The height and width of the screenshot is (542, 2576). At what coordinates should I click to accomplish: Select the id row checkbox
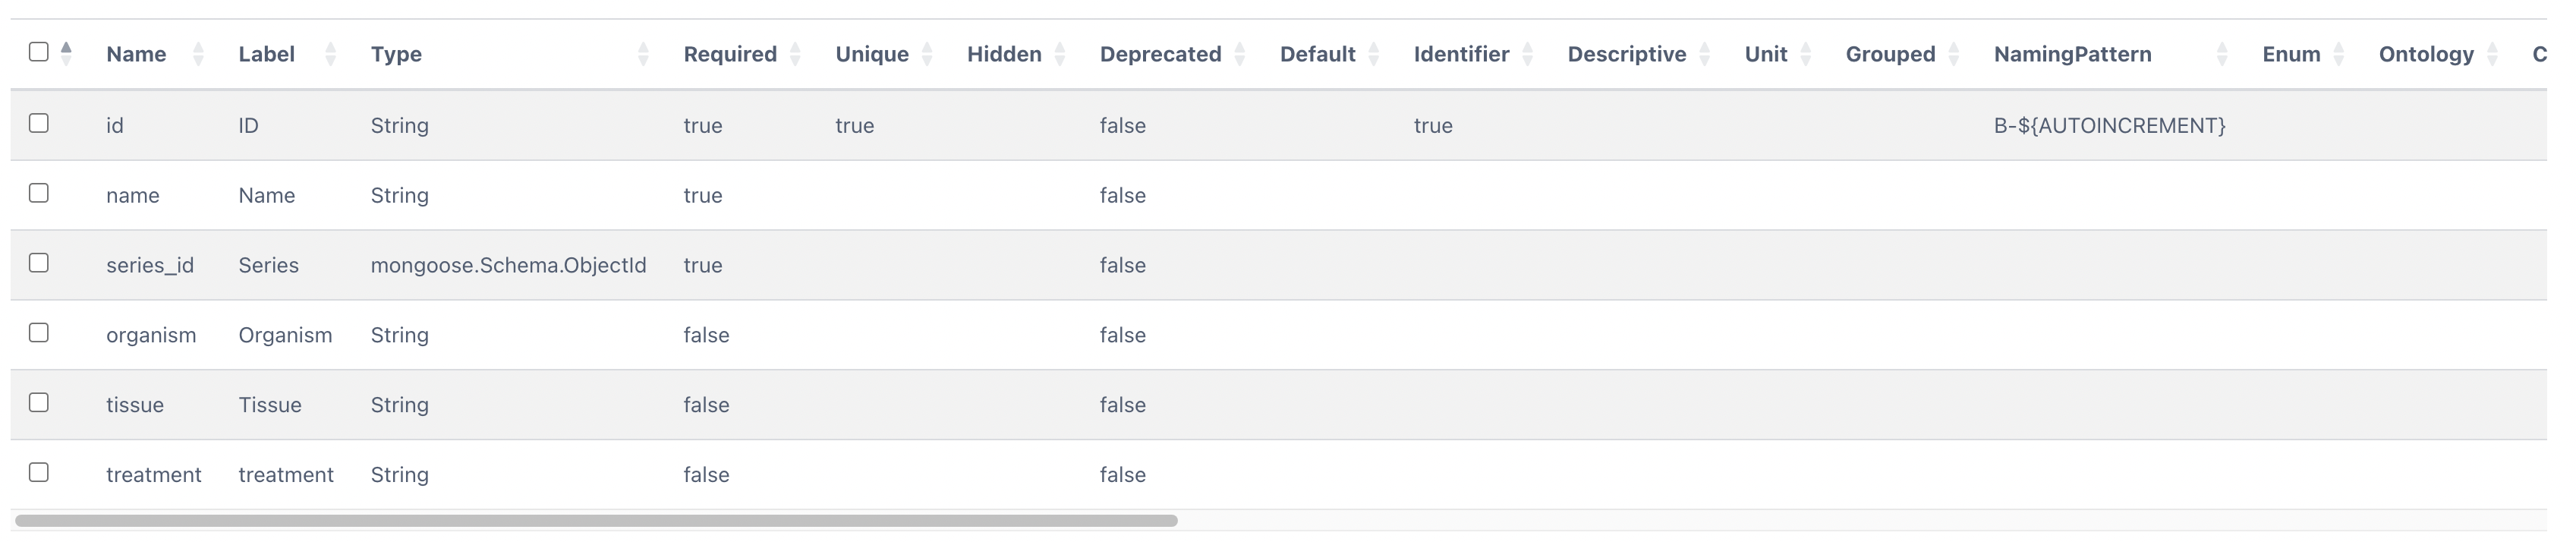39,123
